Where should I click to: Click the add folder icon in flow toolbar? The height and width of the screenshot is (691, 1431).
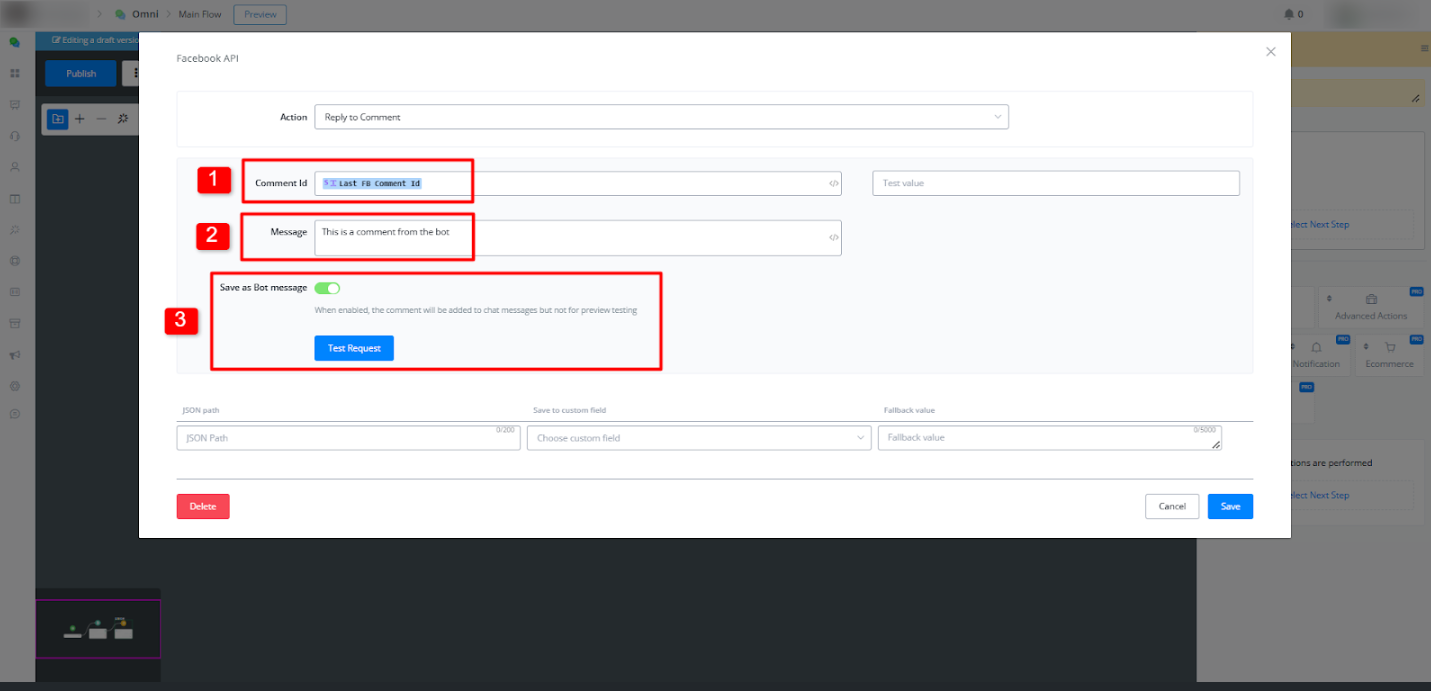58,119
